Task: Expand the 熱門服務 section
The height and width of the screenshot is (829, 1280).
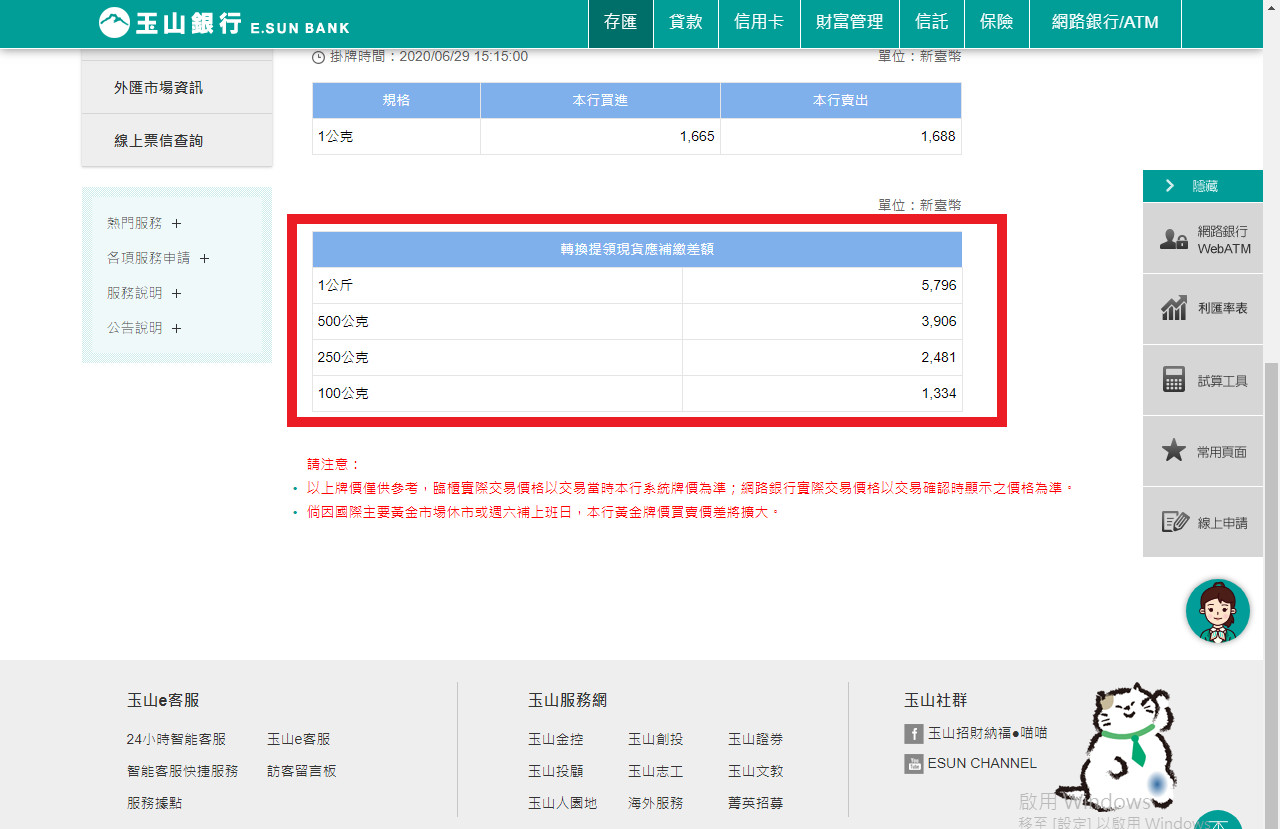Action: point(177,223)
